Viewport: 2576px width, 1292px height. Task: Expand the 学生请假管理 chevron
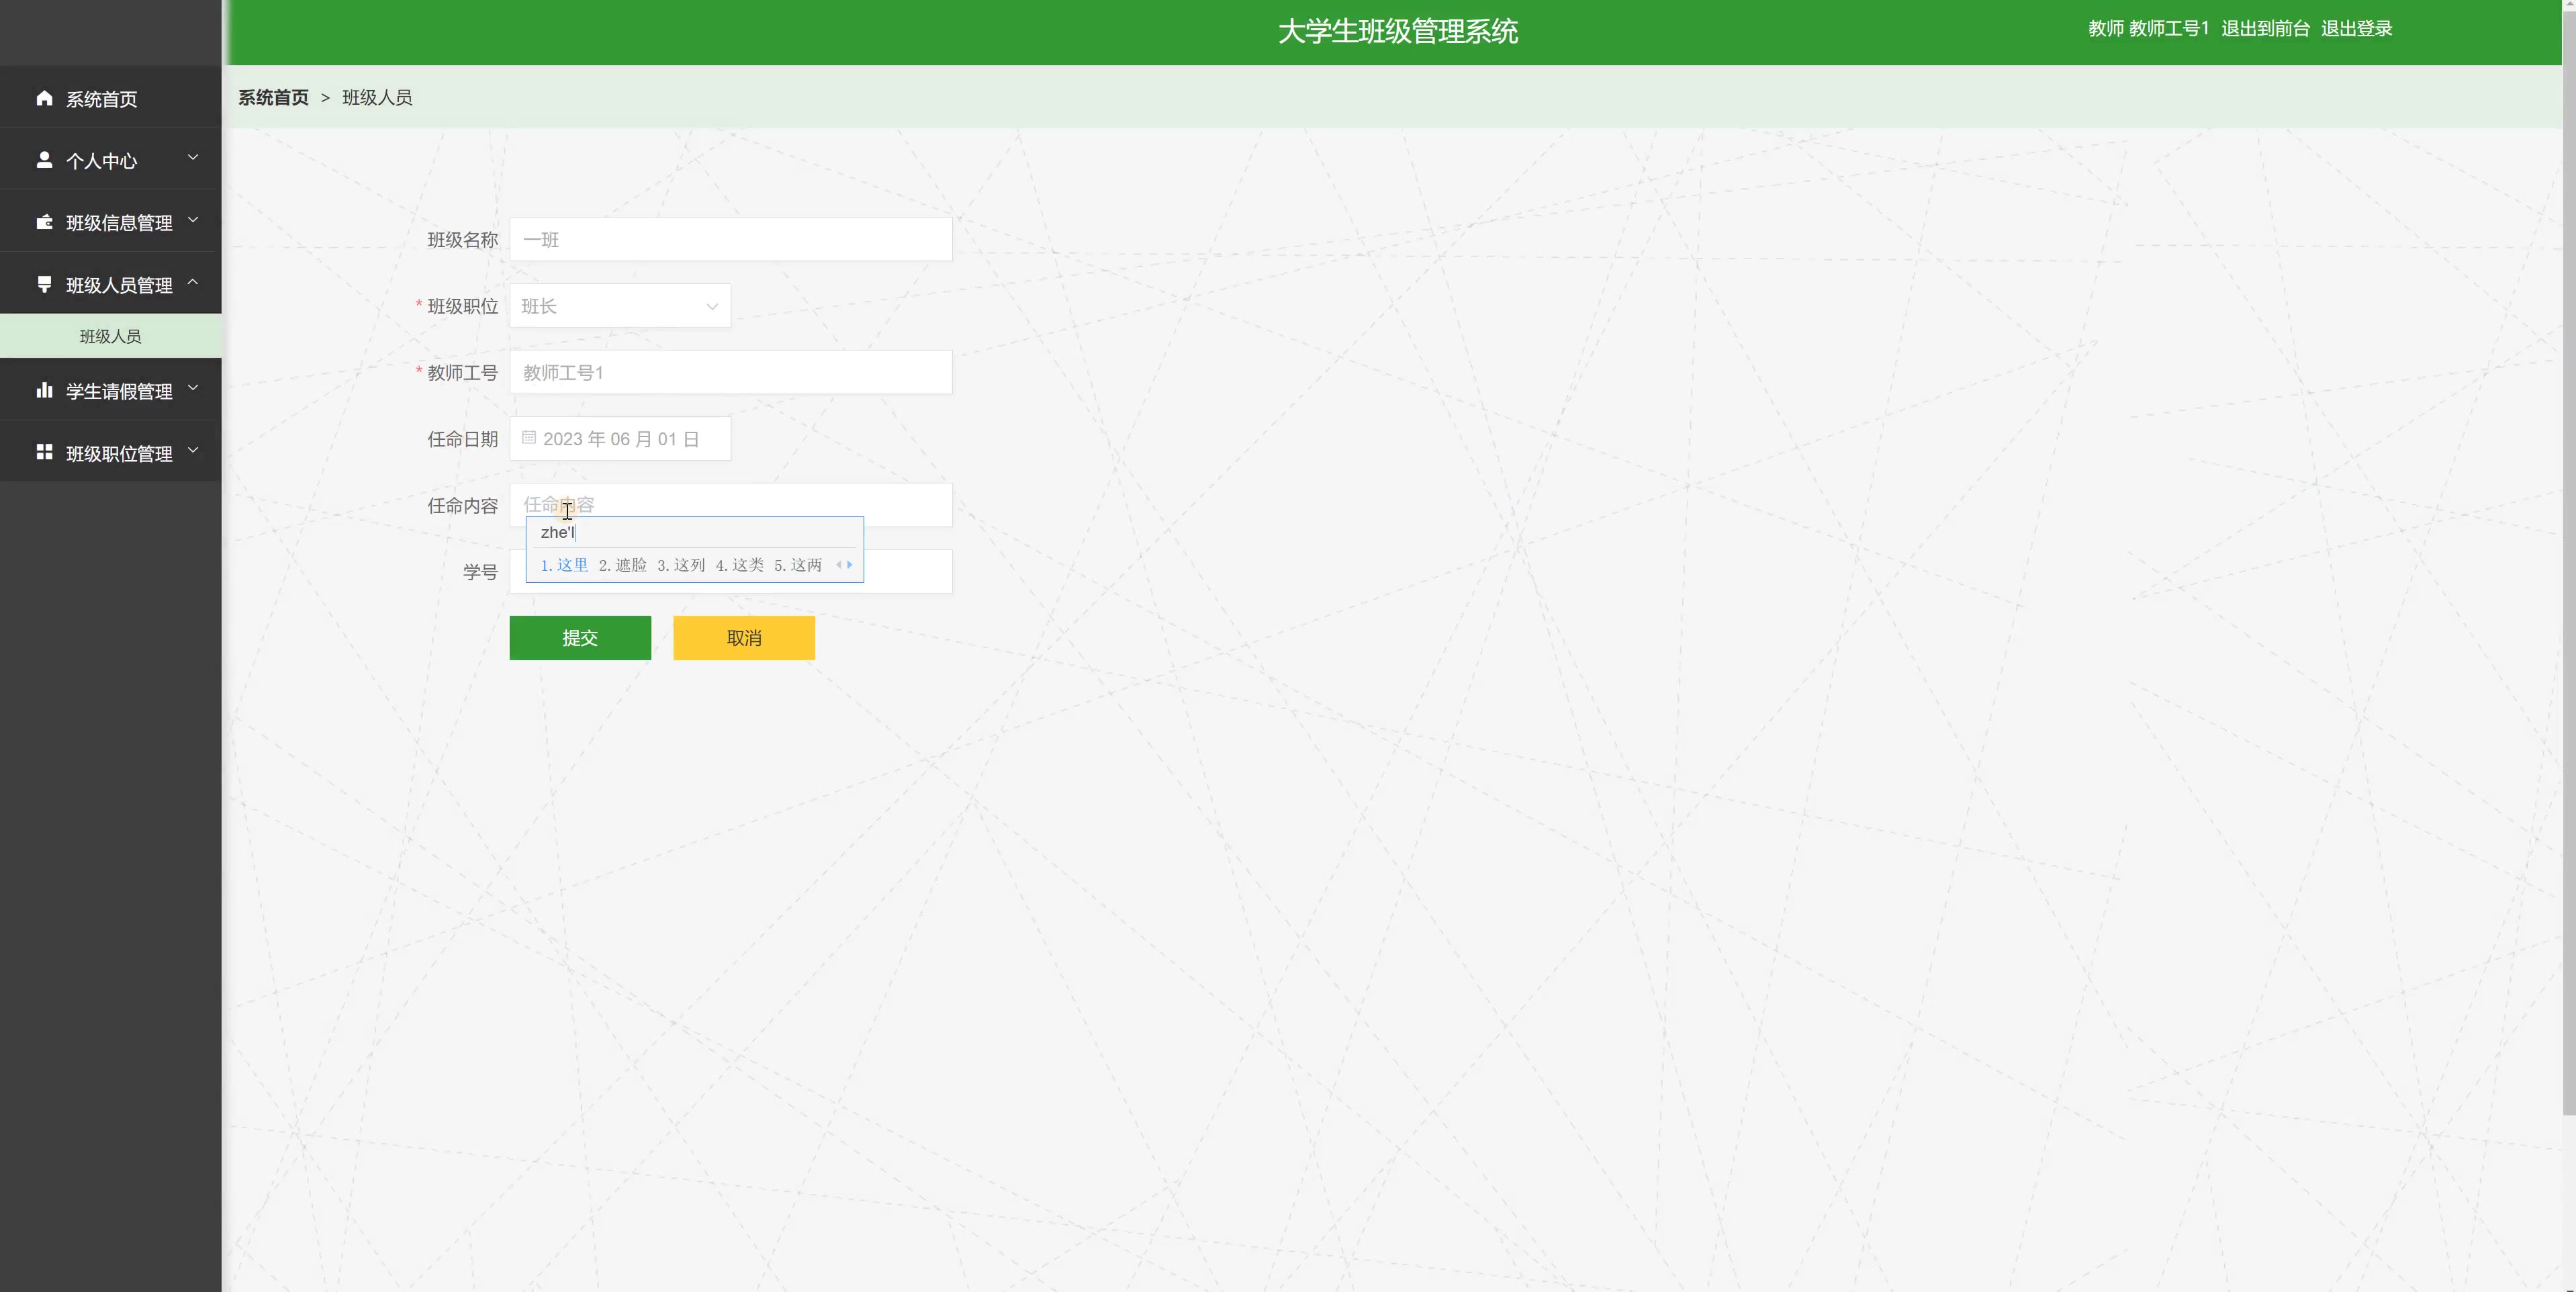(193, 388)
